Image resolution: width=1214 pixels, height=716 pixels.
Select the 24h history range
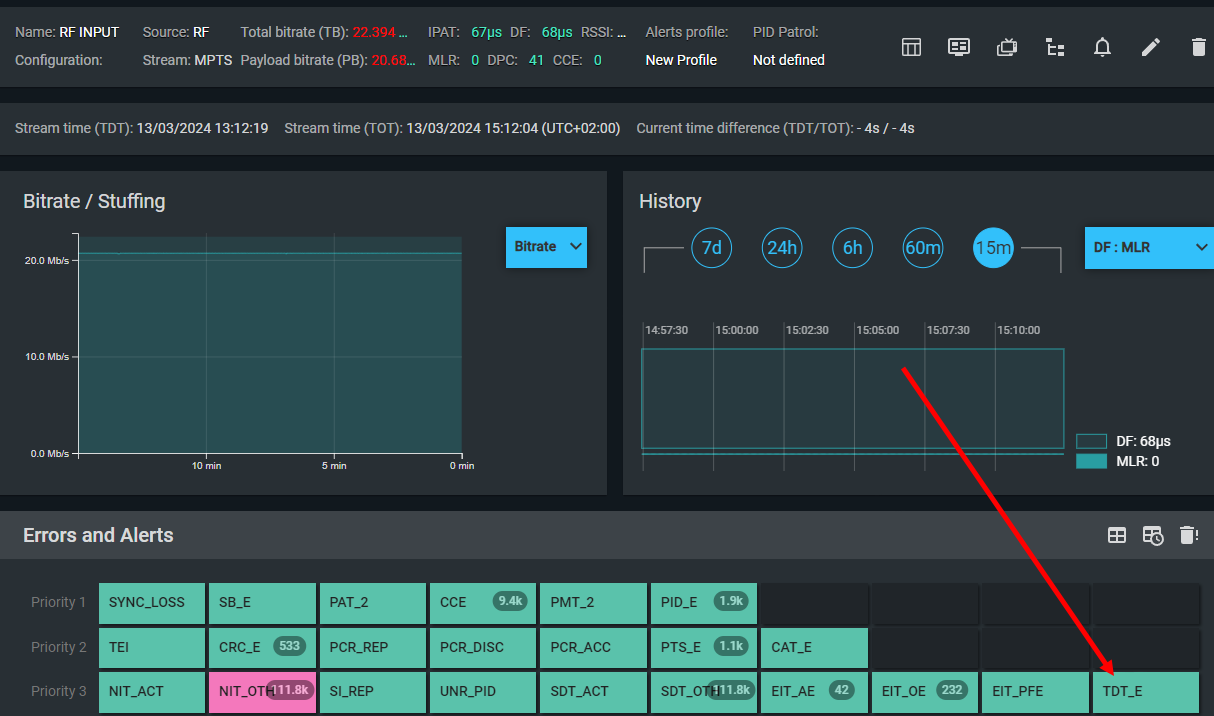782,248
